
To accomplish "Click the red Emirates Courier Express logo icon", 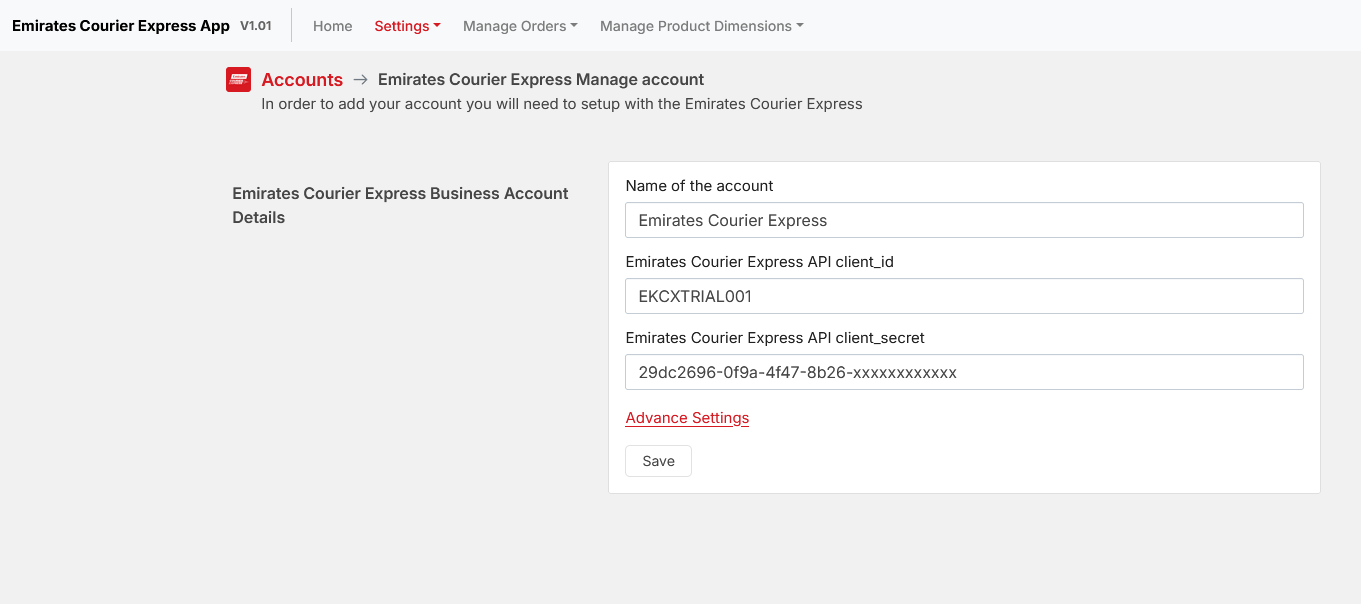I will (x=238, y=80).
